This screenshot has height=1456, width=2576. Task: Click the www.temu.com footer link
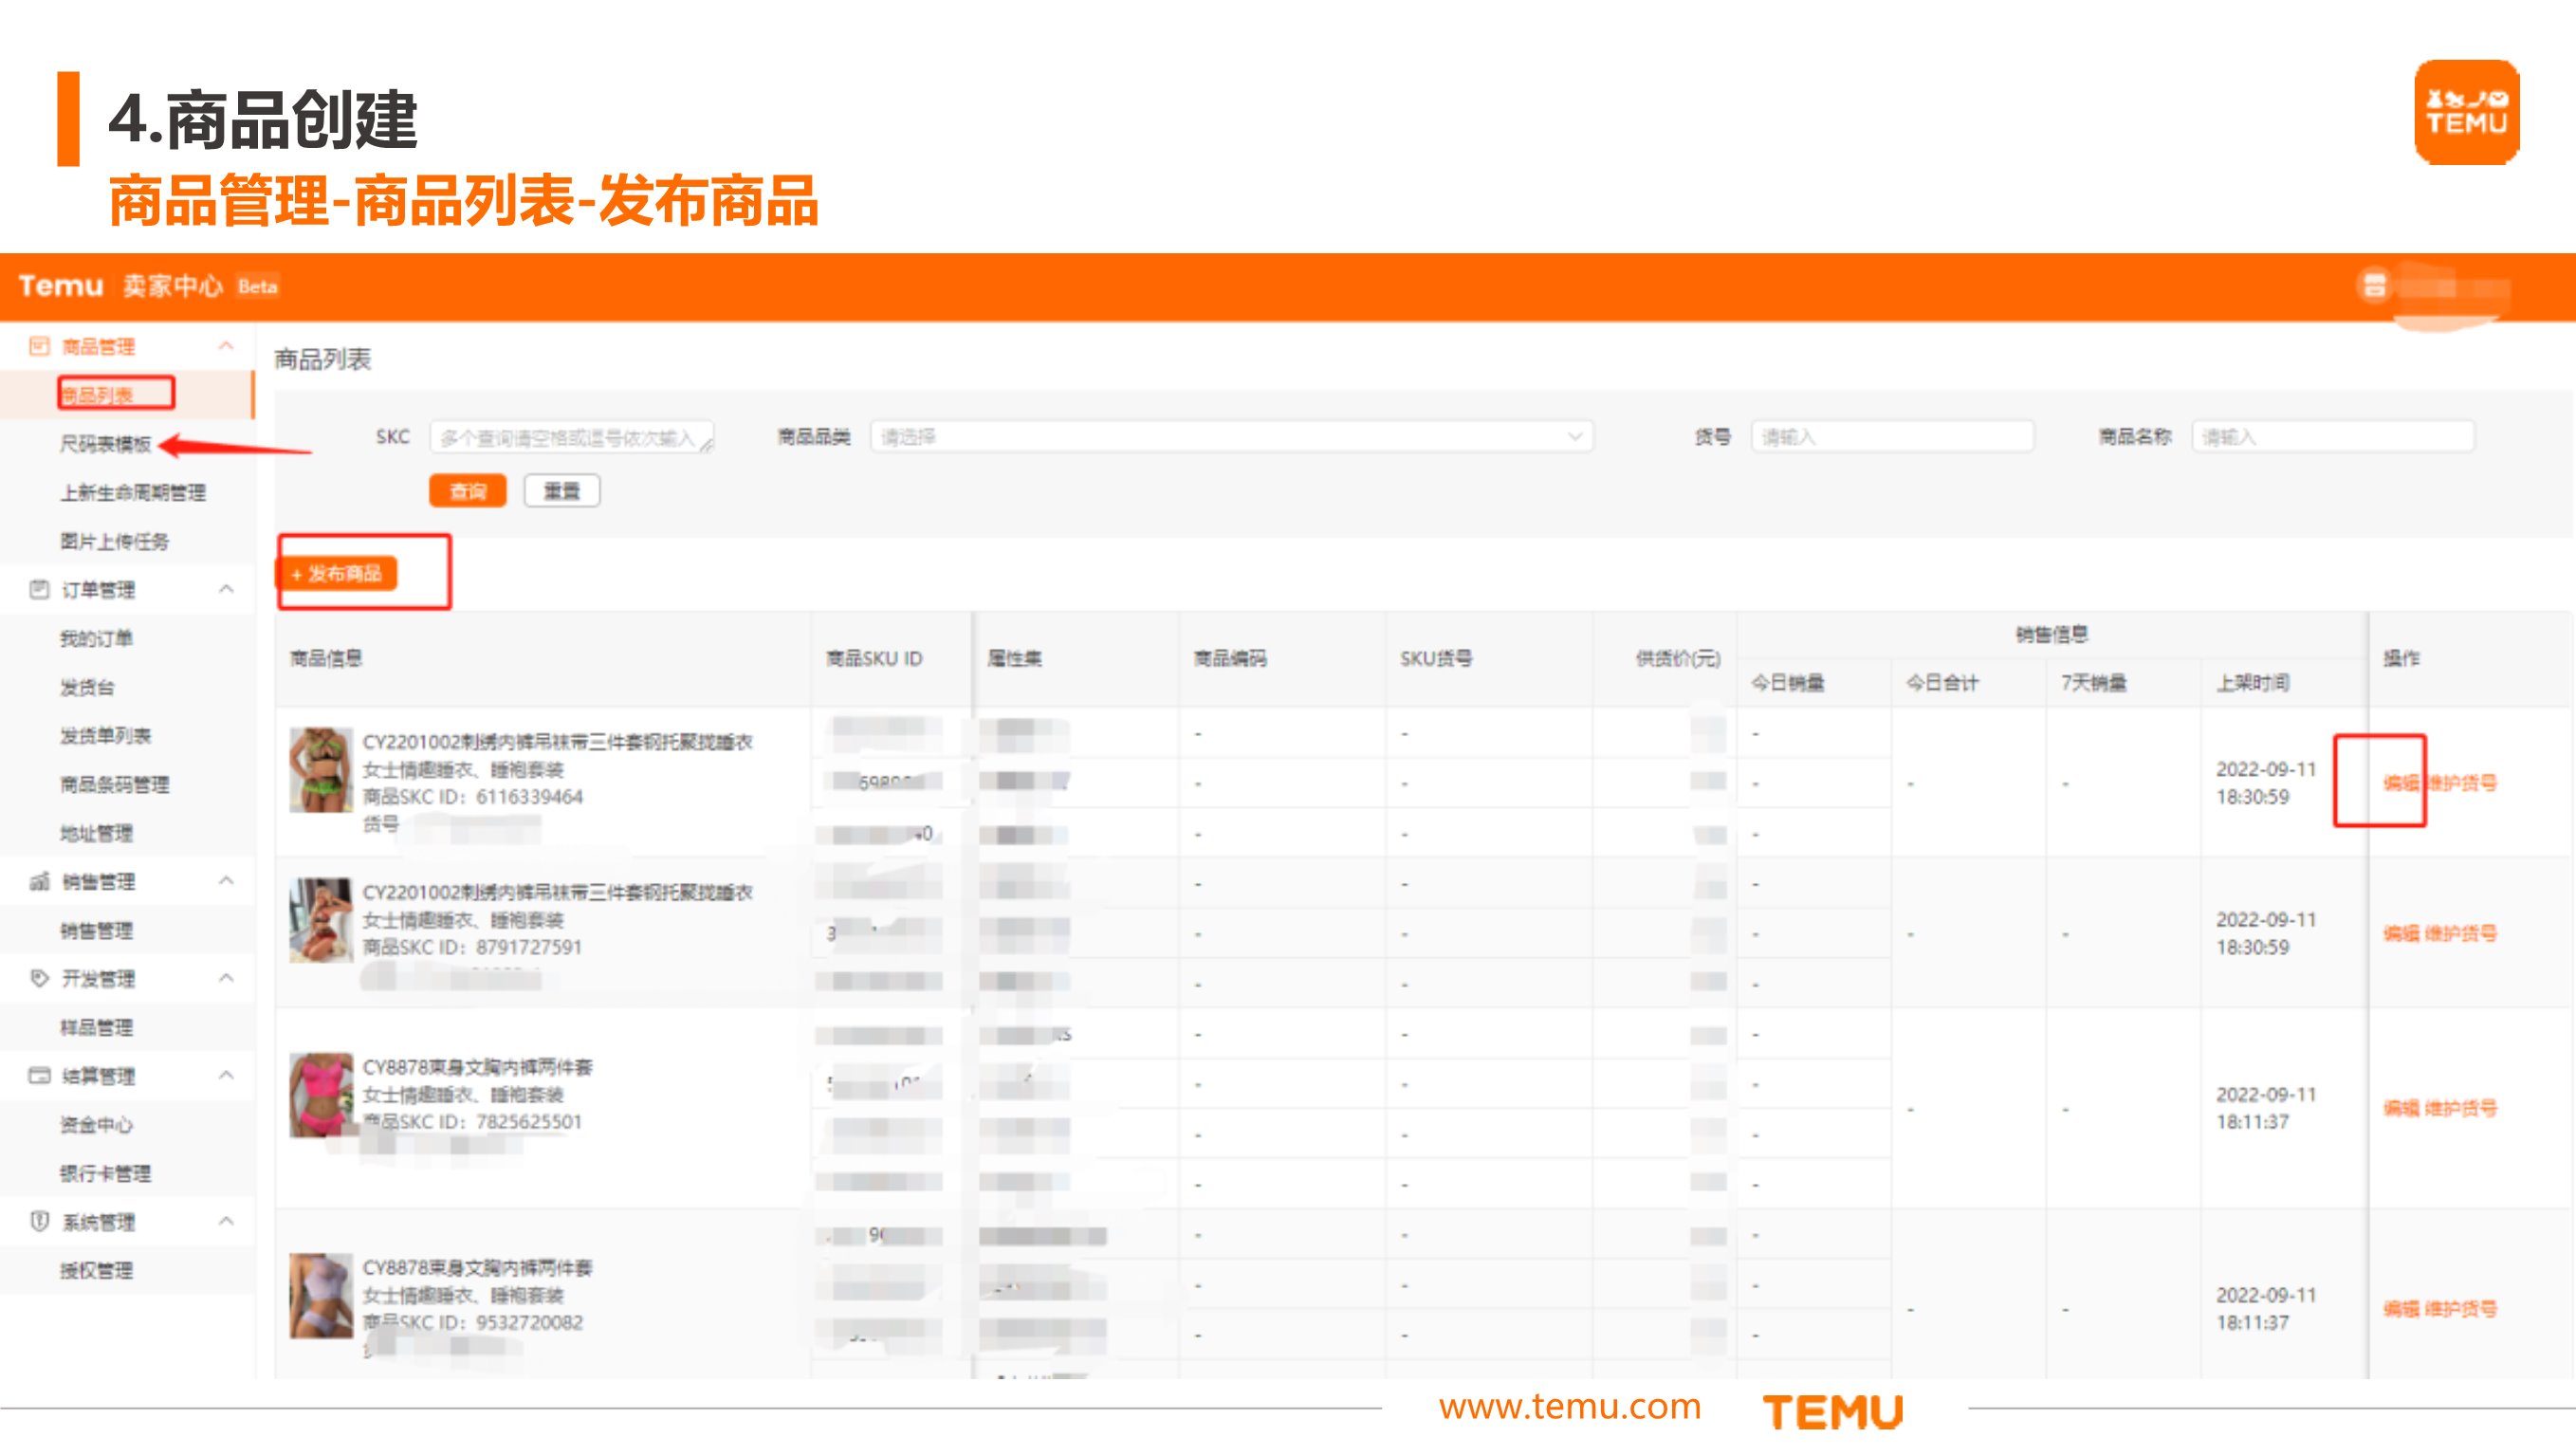1570,1408
